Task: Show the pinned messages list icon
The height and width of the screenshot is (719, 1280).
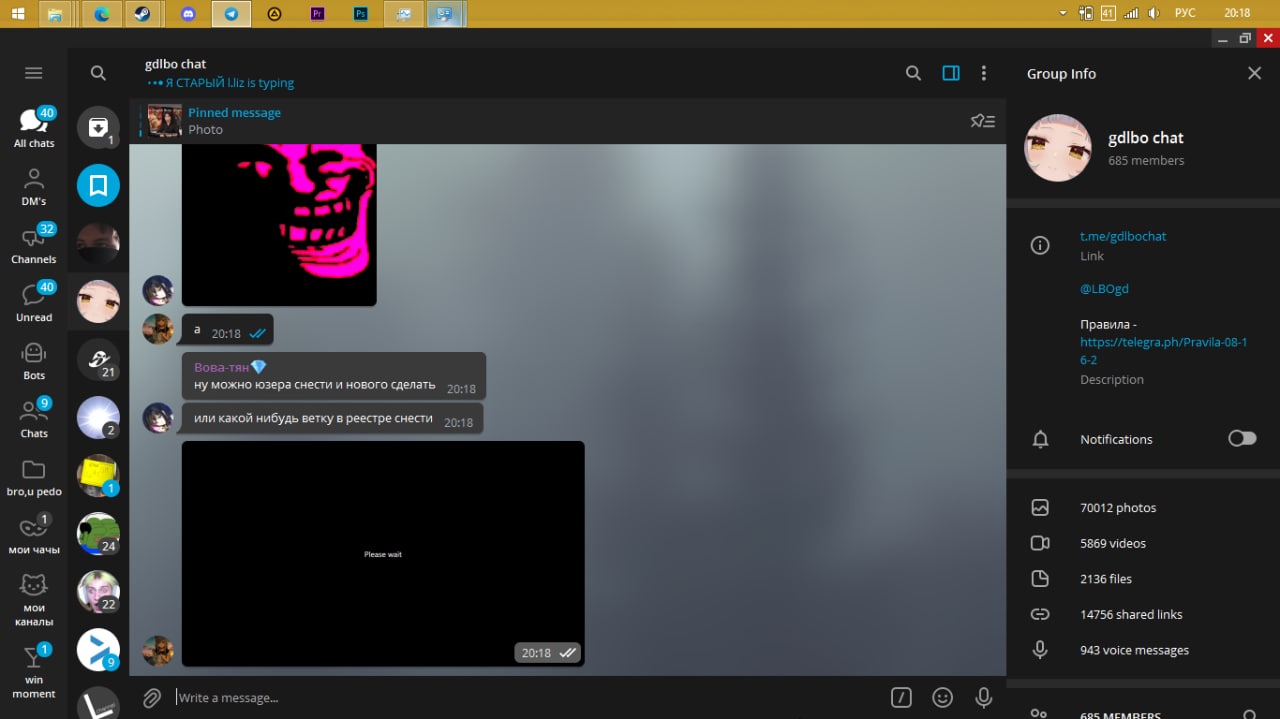Action: (983, 121)
